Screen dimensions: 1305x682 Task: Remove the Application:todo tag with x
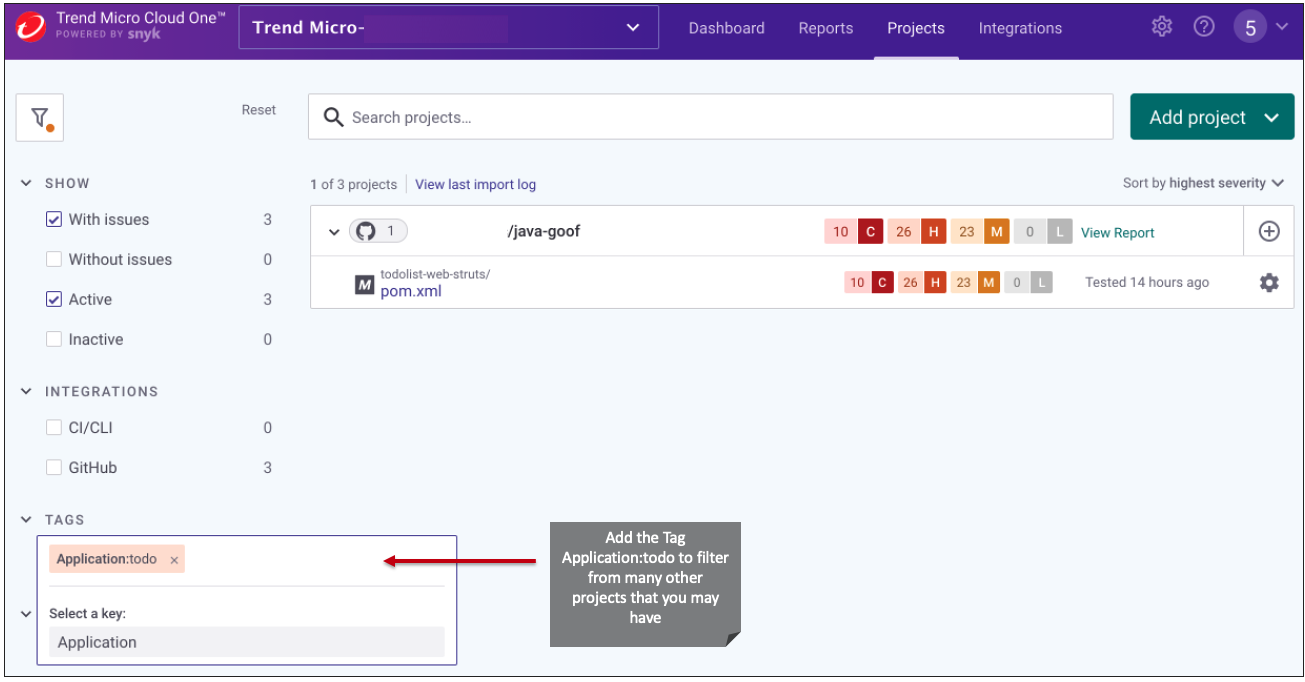click(174, 560)
